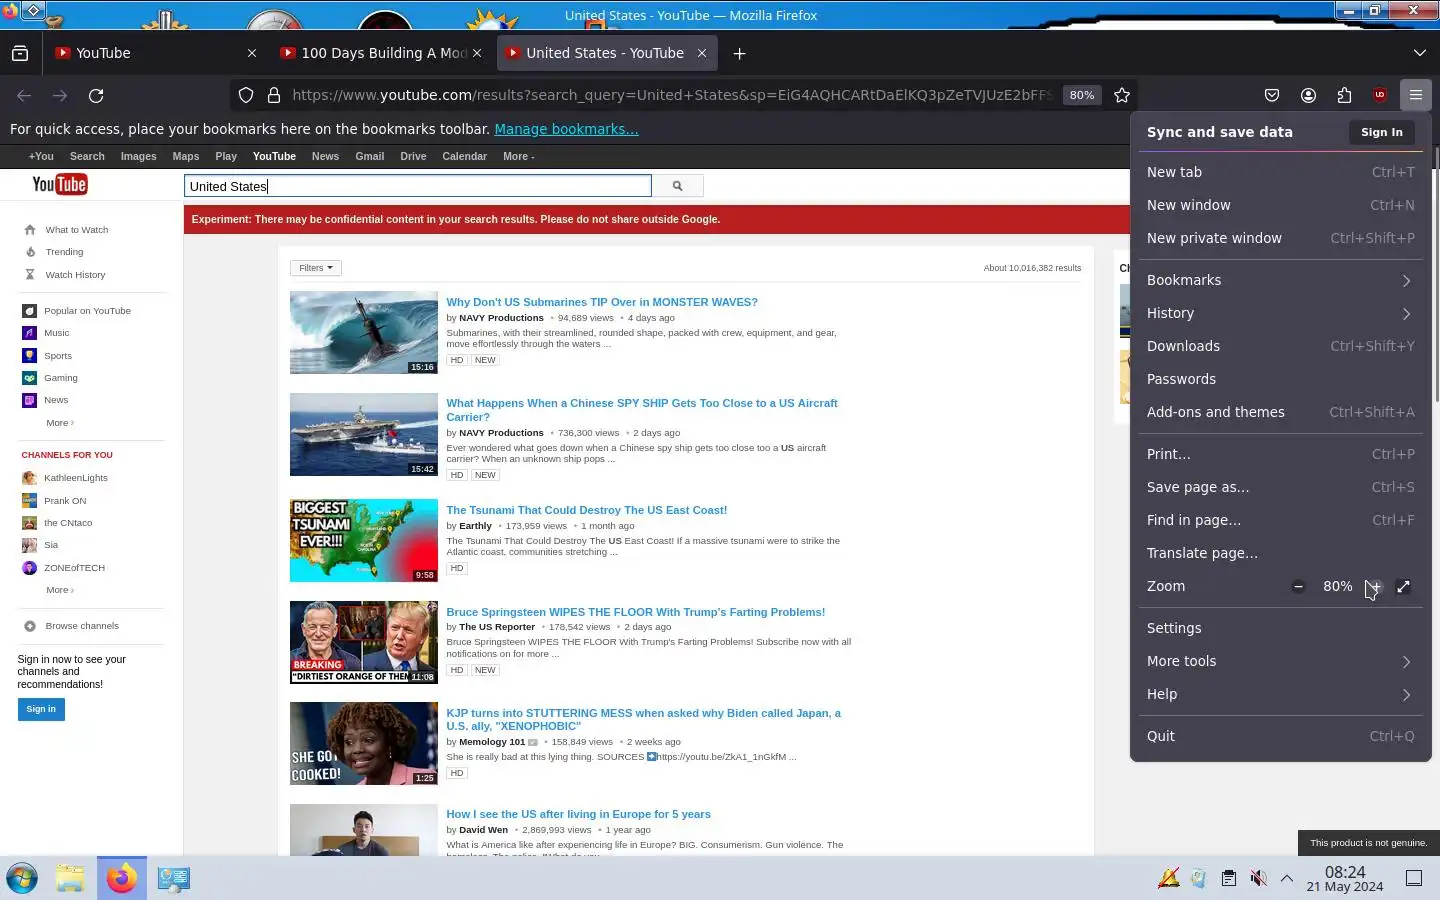Open the file manager folder in taskbar
The height and width of the screenshot is (900, 1440).
(70, 878)
